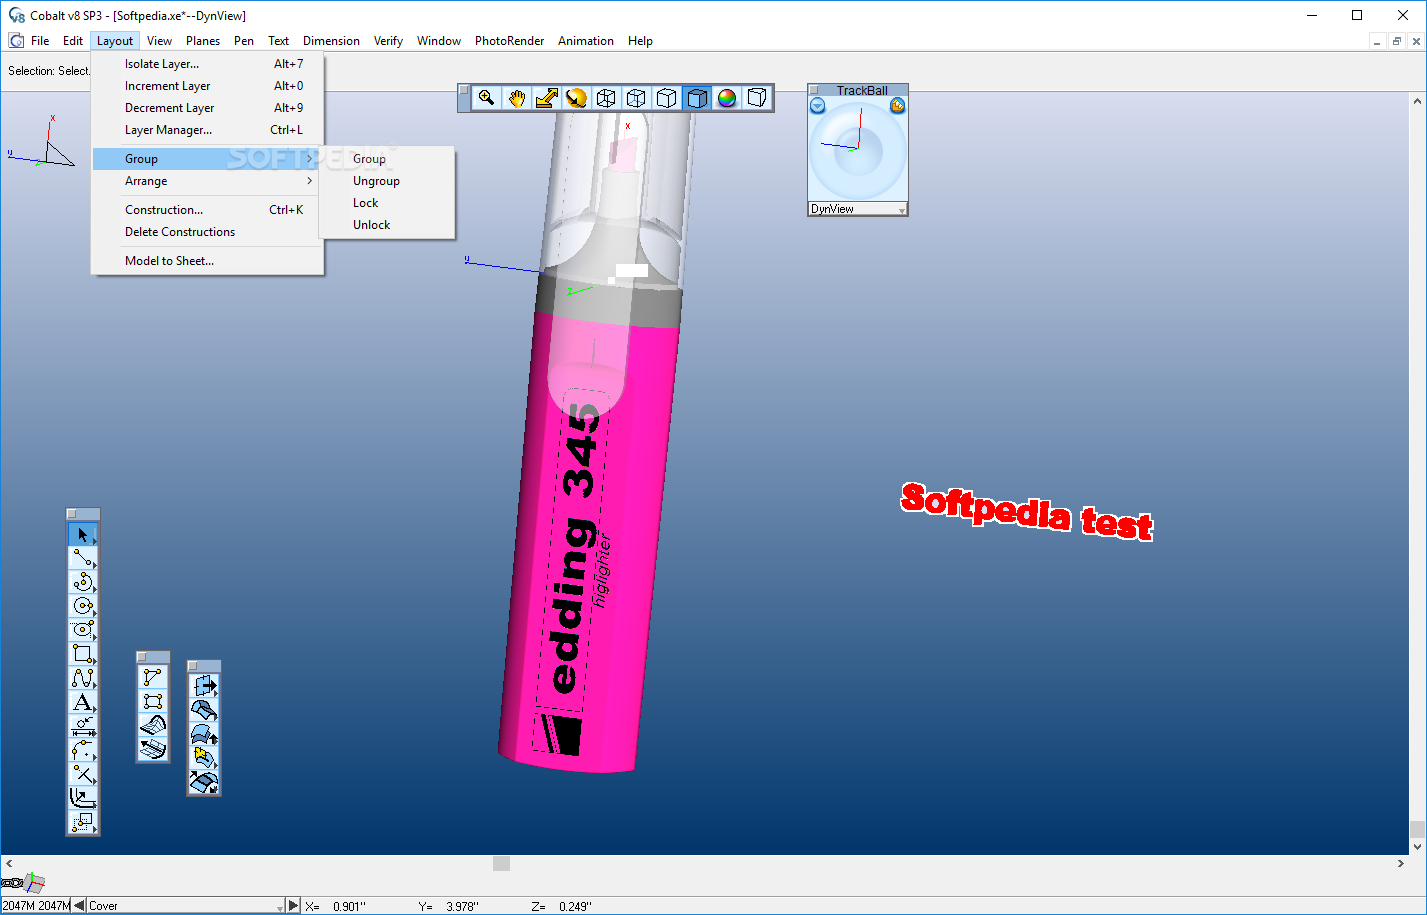This screenshot has width=1427, height=915.
Task: Choose the Rectangle polygon tool
Action: coord(83,654)
